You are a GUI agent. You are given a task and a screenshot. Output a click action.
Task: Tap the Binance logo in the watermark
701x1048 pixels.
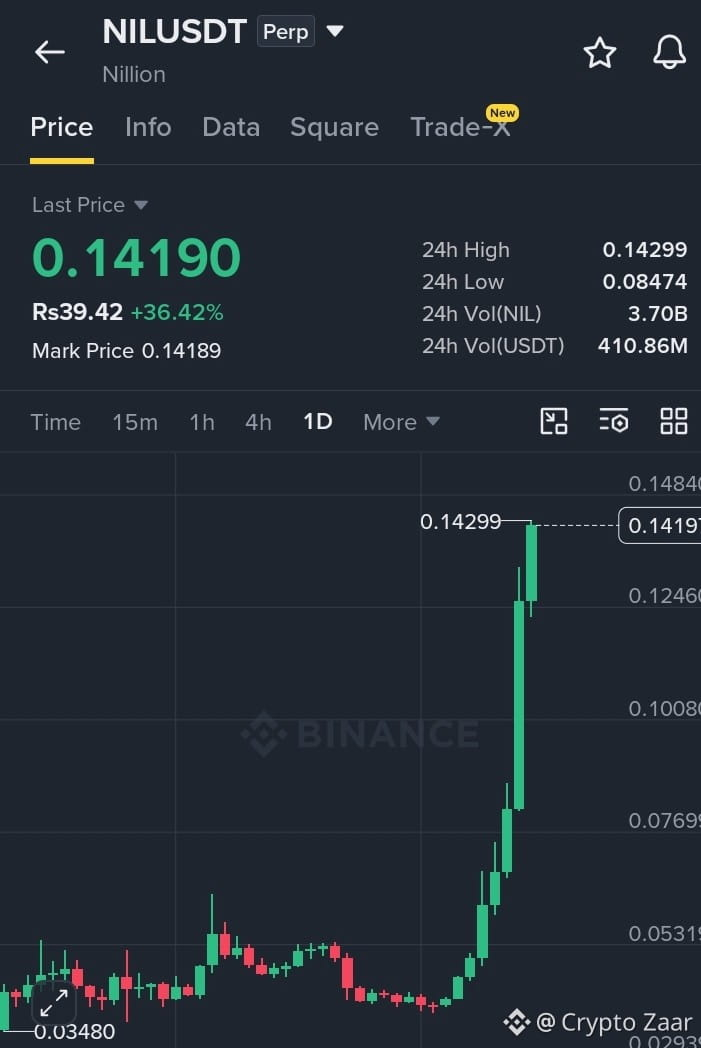pos(264,733)
